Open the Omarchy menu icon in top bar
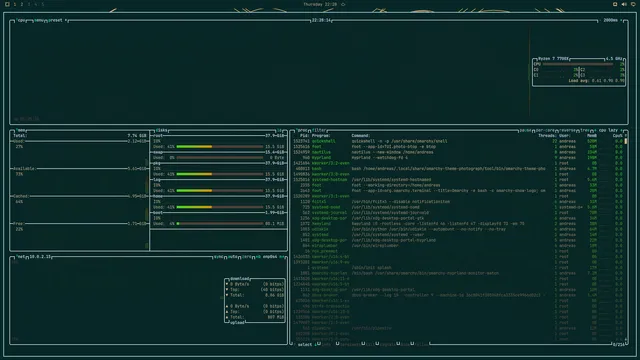 7,4
